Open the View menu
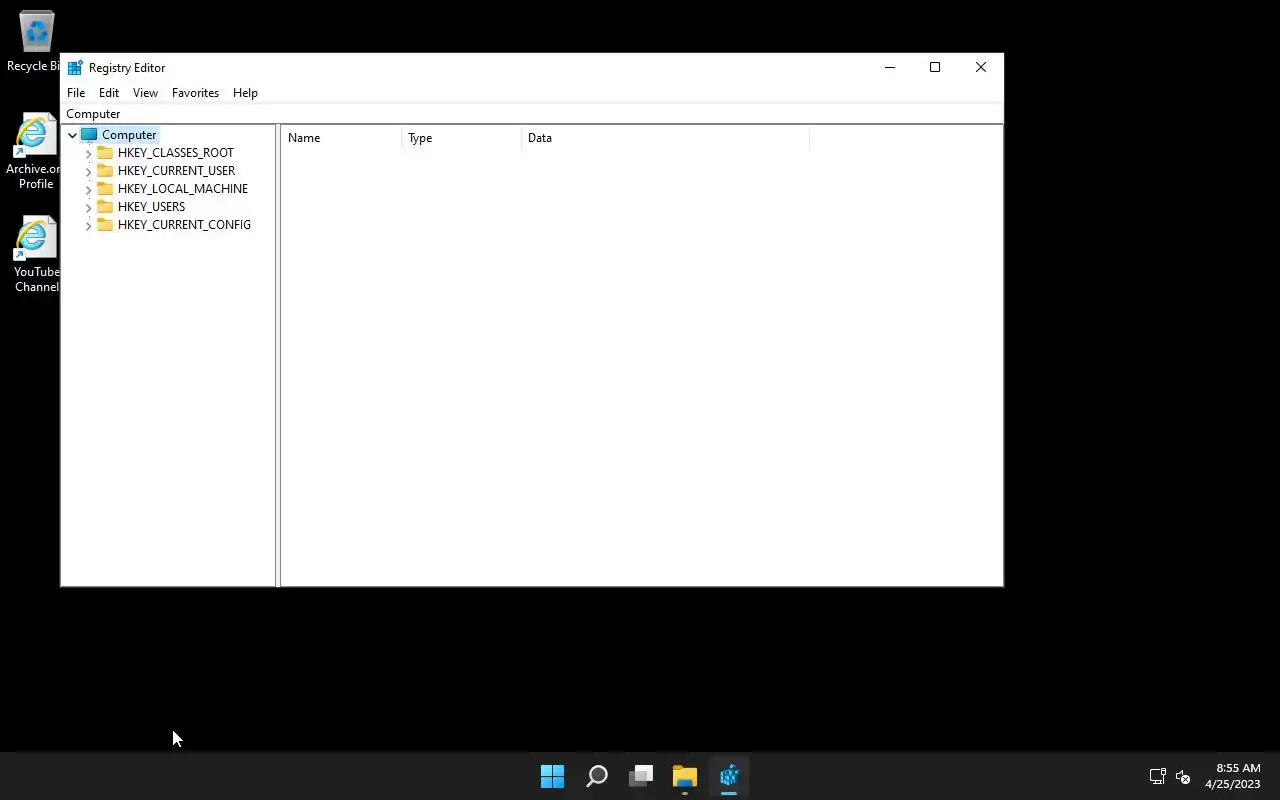1280x800 pixels. pyautogui.click(x=145, y=93)
